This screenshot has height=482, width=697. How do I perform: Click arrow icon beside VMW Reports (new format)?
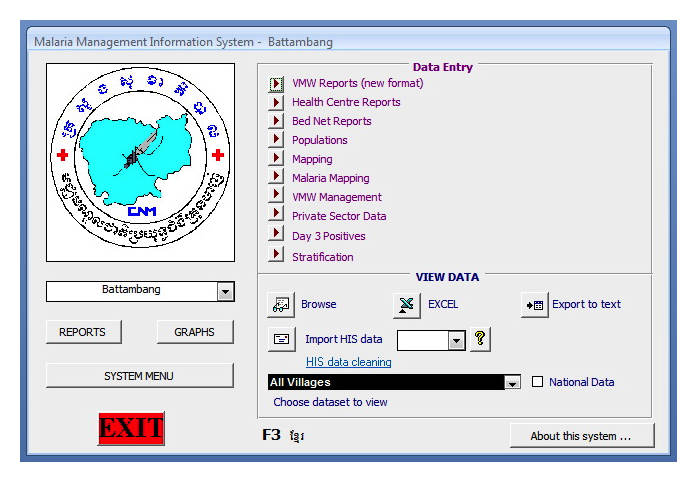tap(277, 84)
